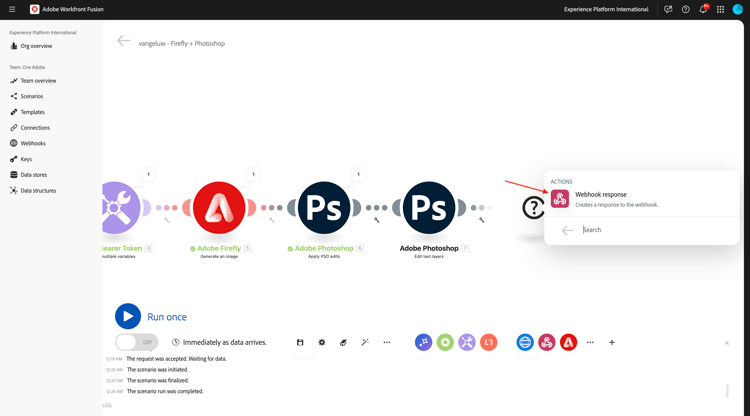Add a favorite with the plus icon
The image size is (750, 416).
612,342
